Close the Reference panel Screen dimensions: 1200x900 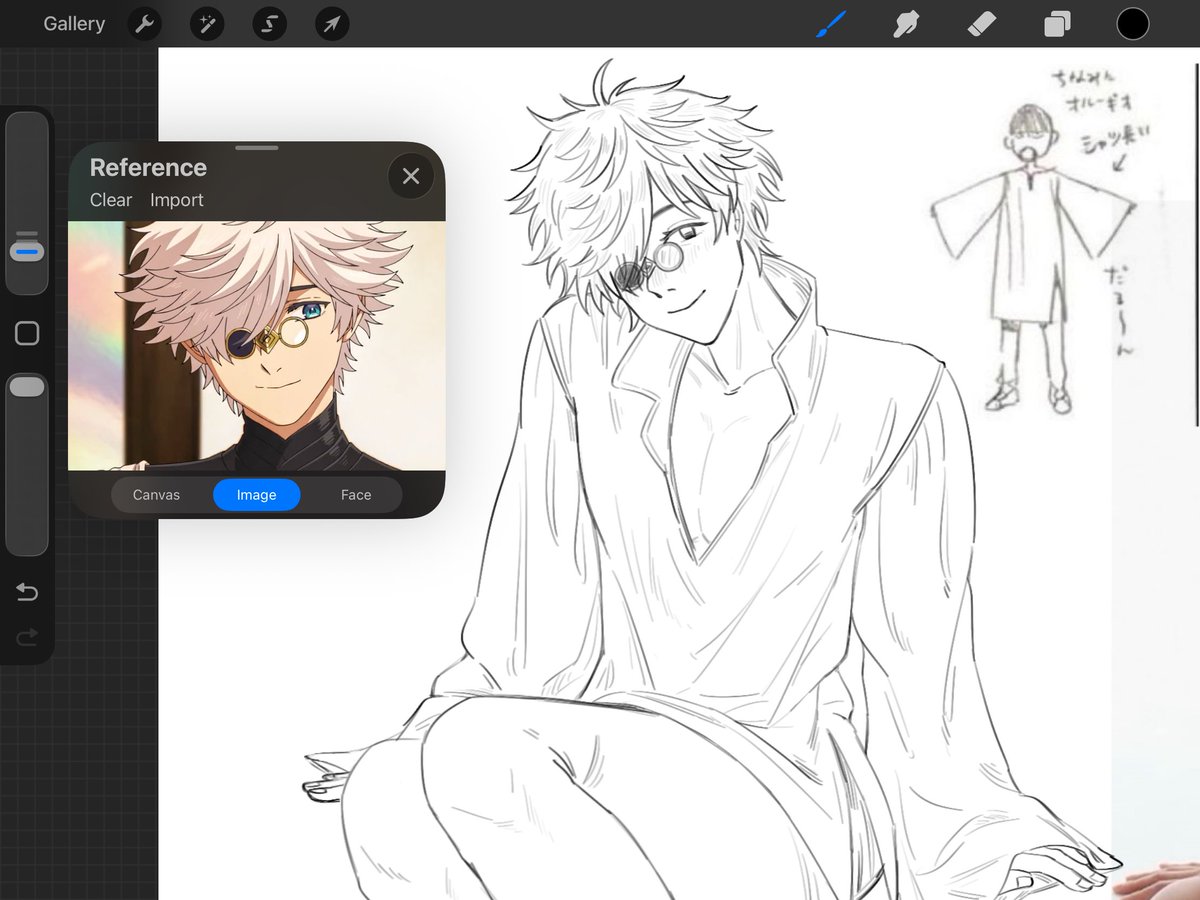click(411, 177)
